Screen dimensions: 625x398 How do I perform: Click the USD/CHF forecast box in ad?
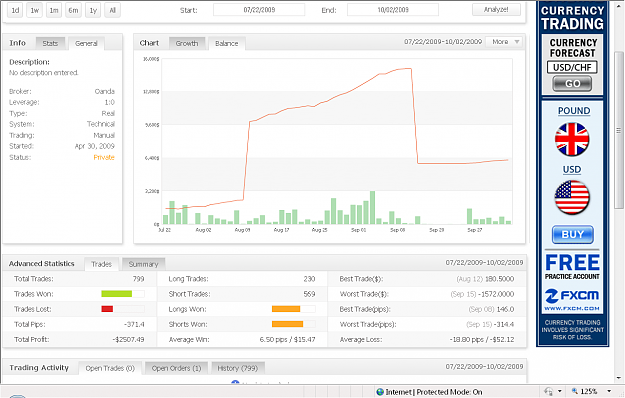click(x=572, y=67)
